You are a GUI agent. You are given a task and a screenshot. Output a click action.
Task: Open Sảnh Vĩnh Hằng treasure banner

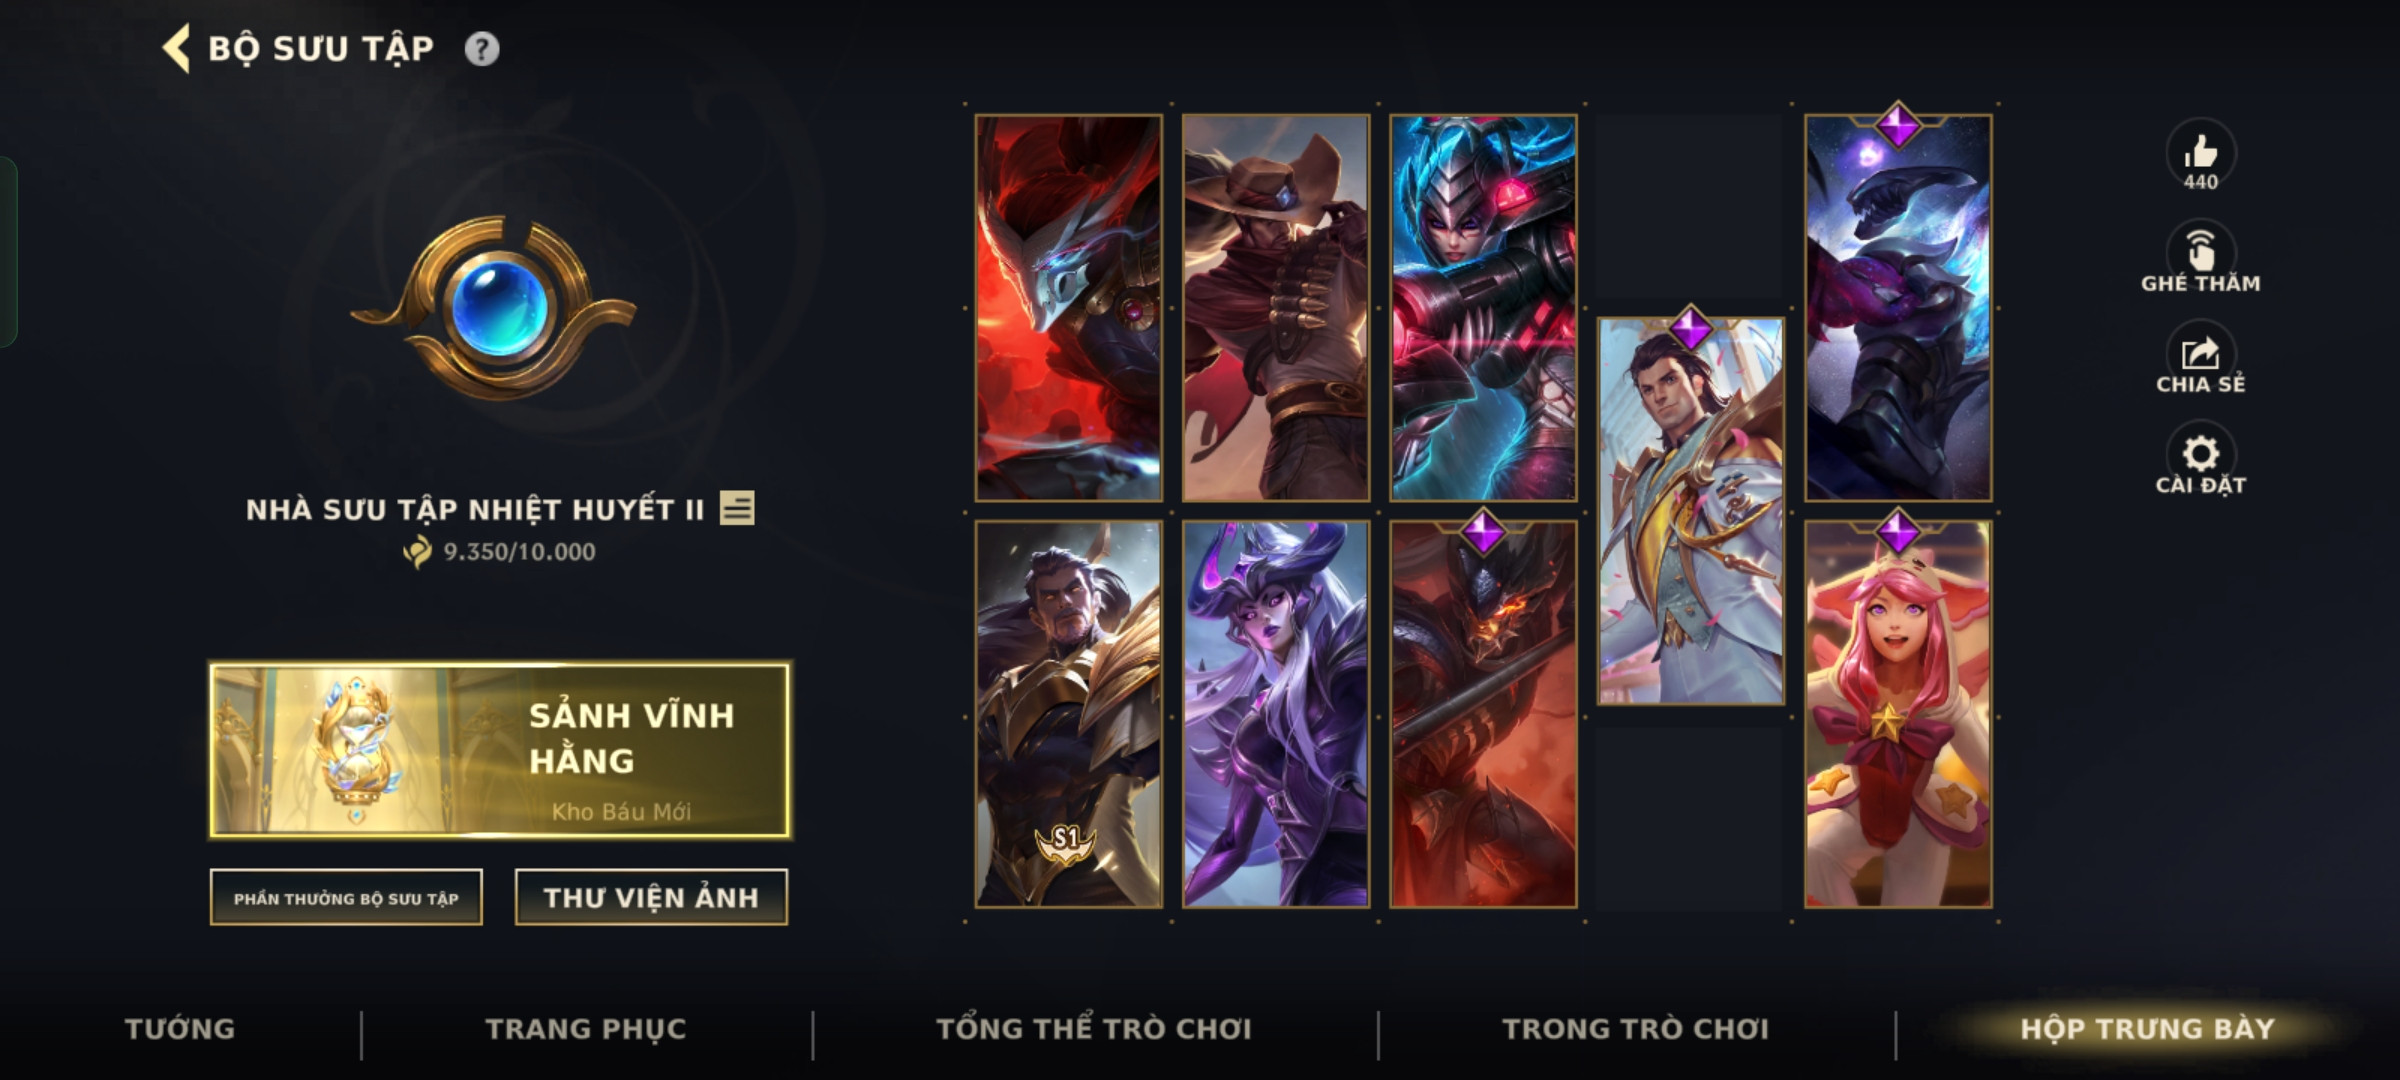click(500, 750)
